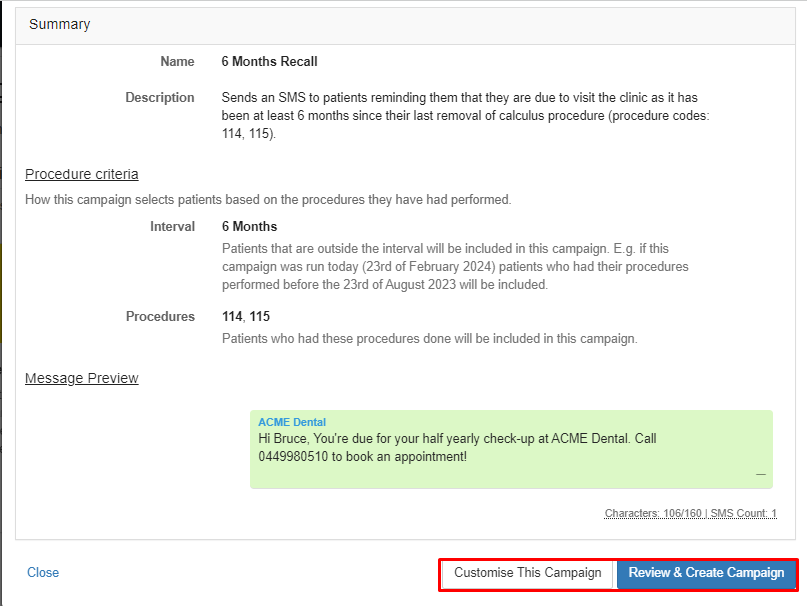
Task: Click the Customise This Campaign button
Action: (527, 574)
